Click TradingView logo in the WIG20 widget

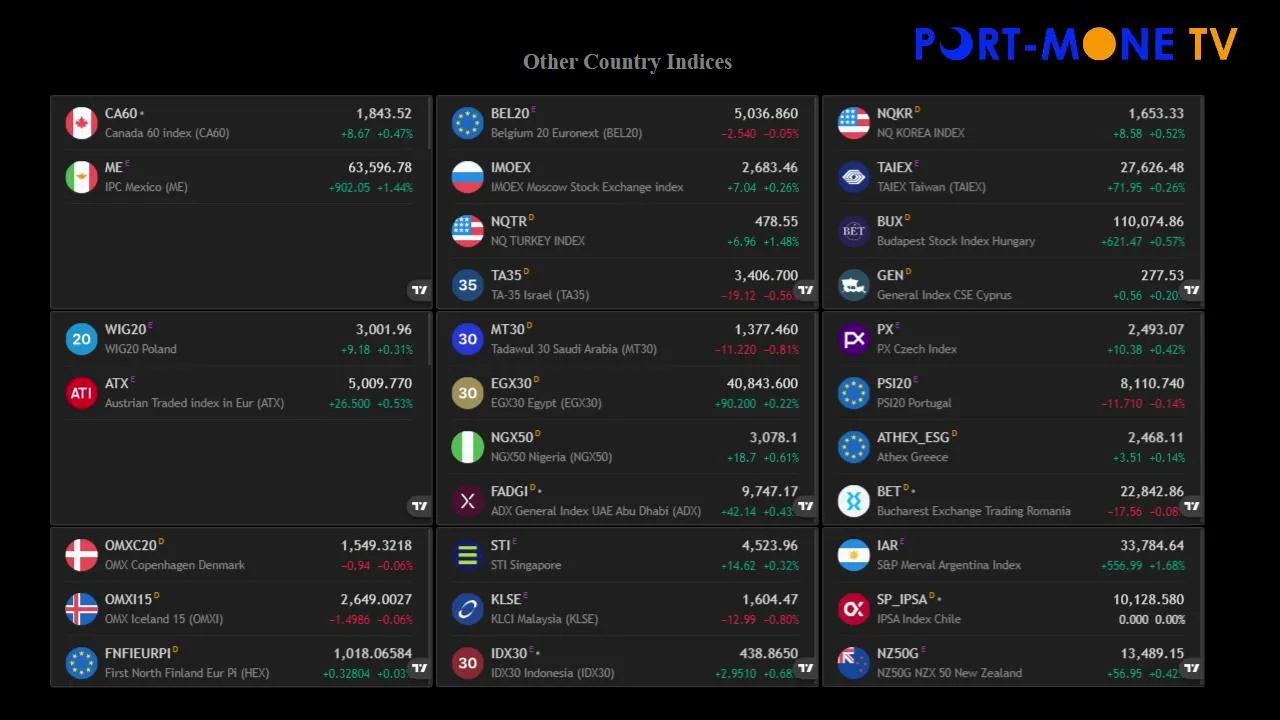(419, 506)
